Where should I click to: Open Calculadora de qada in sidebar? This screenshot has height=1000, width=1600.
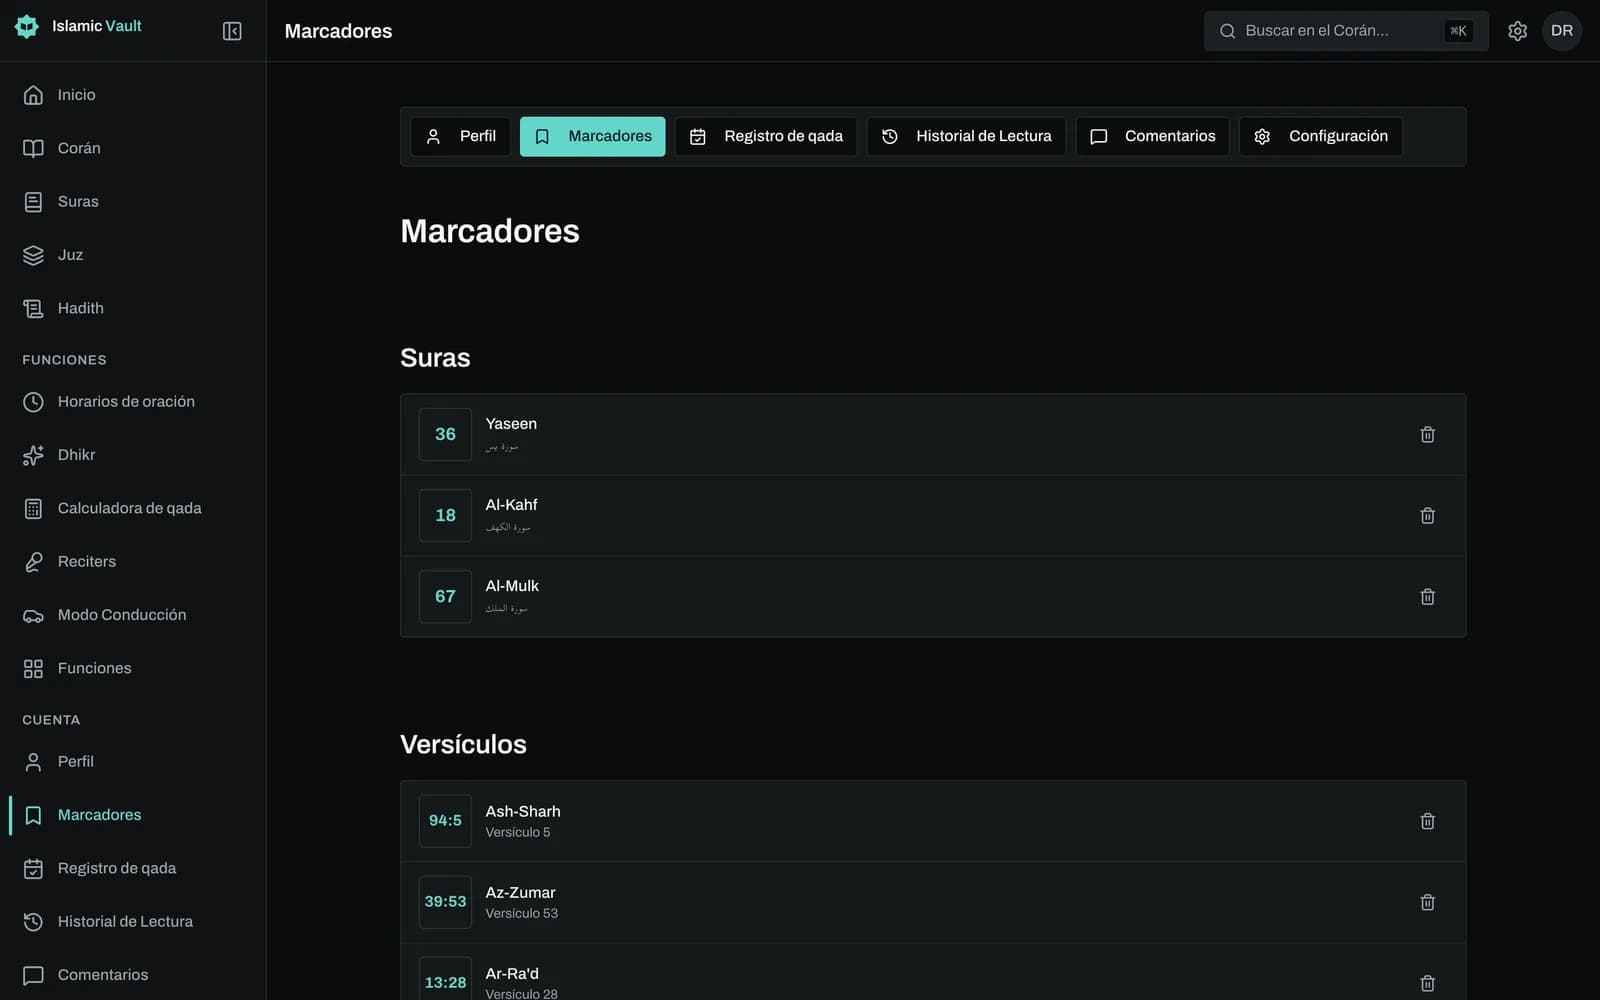coord(133,508)
